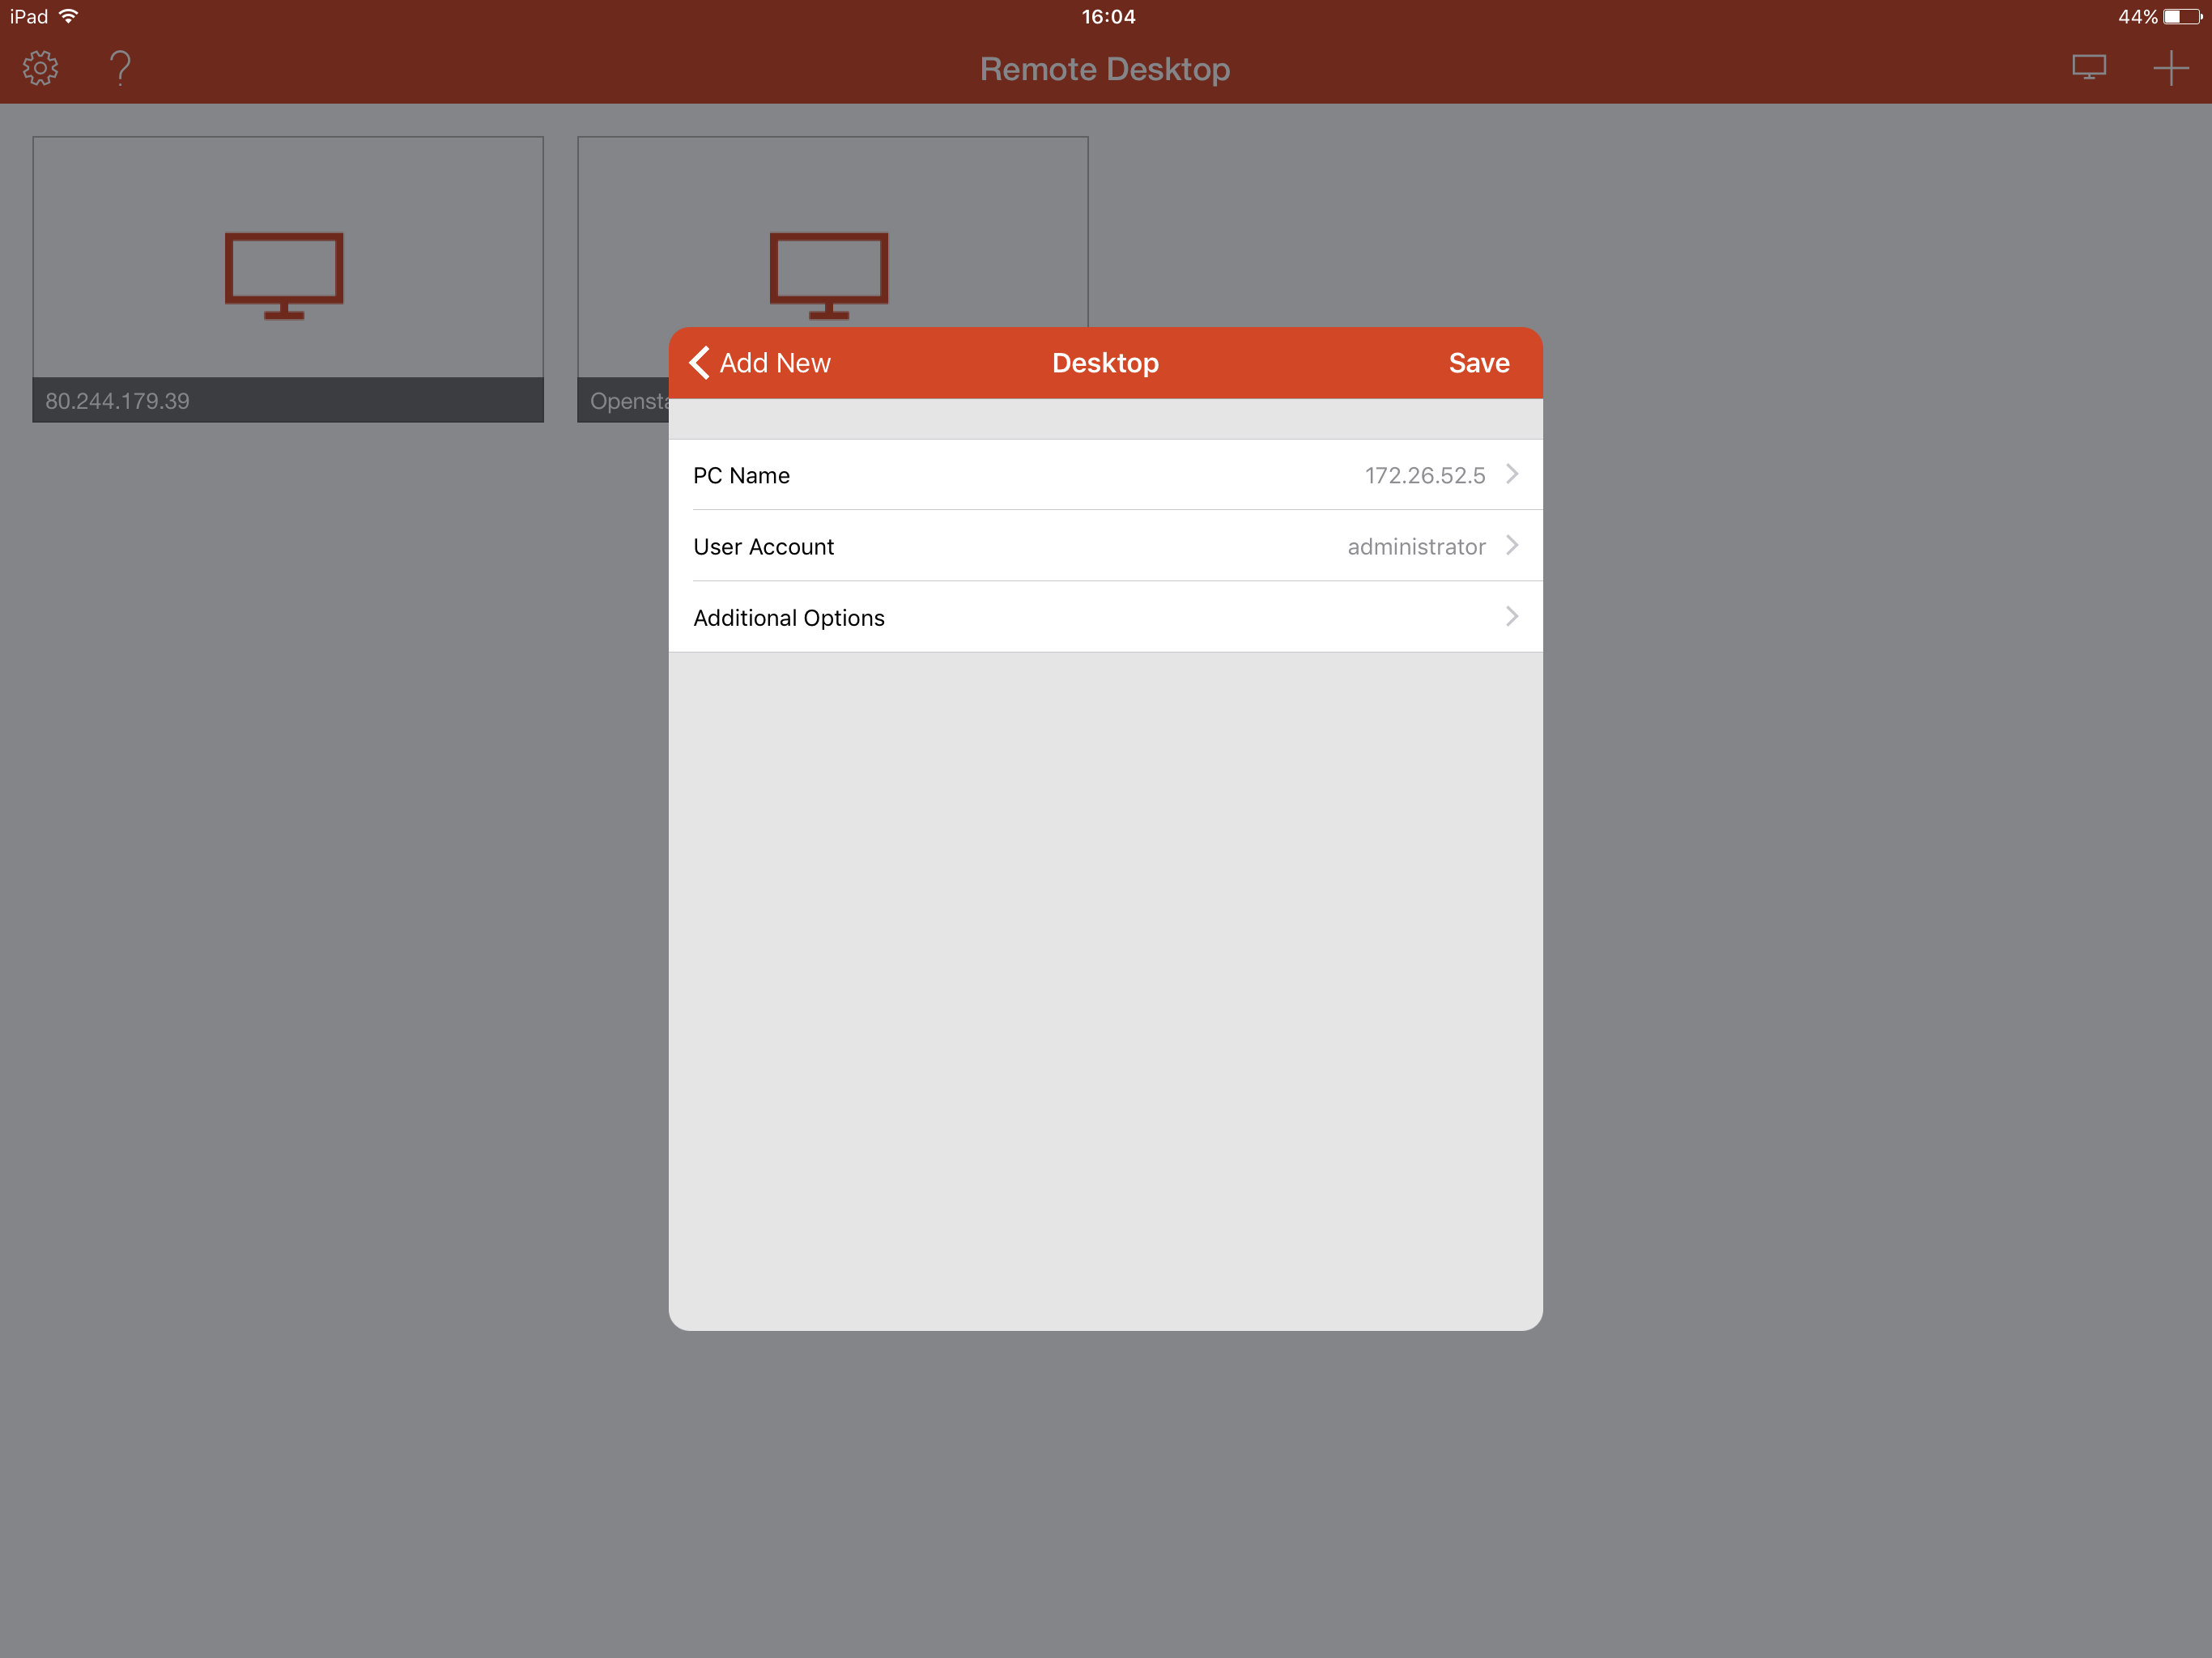Open the settings gear icon
2212x1658 pixels.
[40, 68]
